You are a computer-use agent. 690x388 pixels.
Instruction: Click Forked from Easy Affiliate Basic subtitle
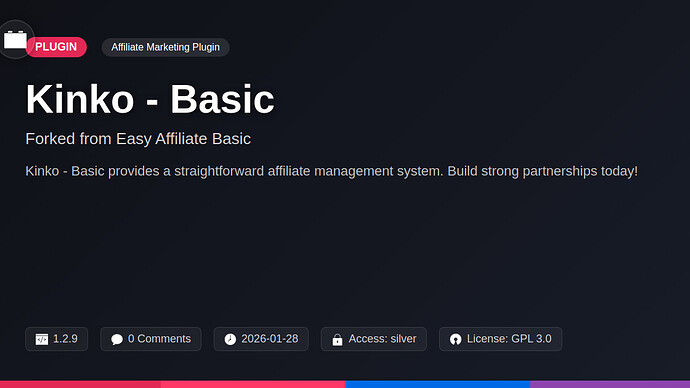coord(138,139)
